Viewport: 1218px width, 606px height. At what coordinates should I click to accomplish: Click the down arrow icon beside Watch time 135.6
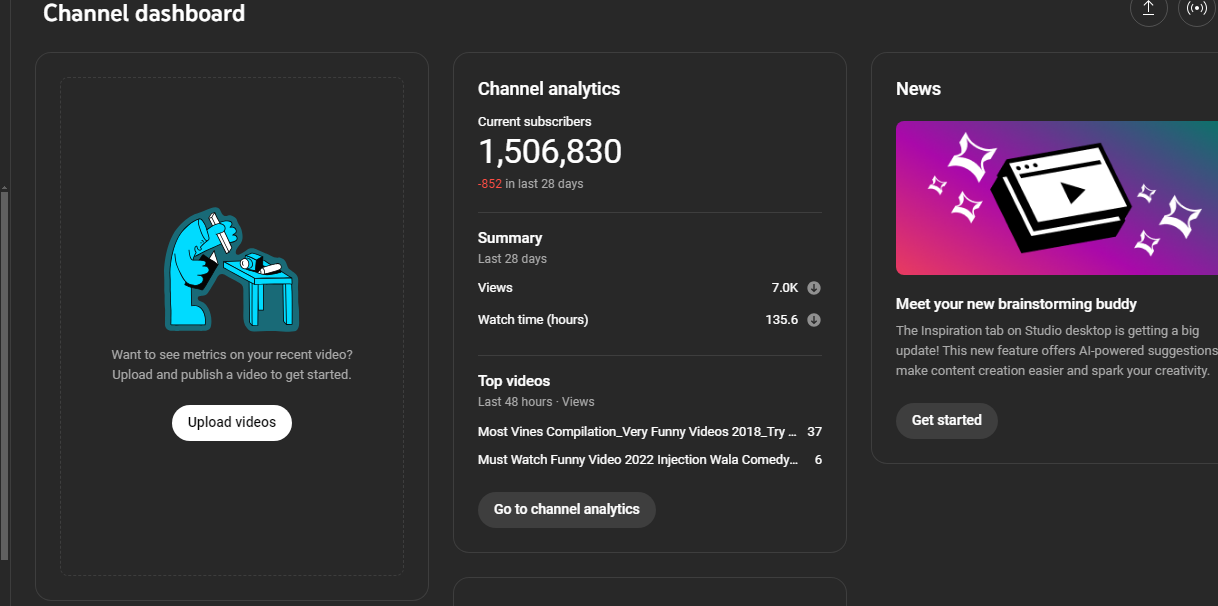click(814, 320)
